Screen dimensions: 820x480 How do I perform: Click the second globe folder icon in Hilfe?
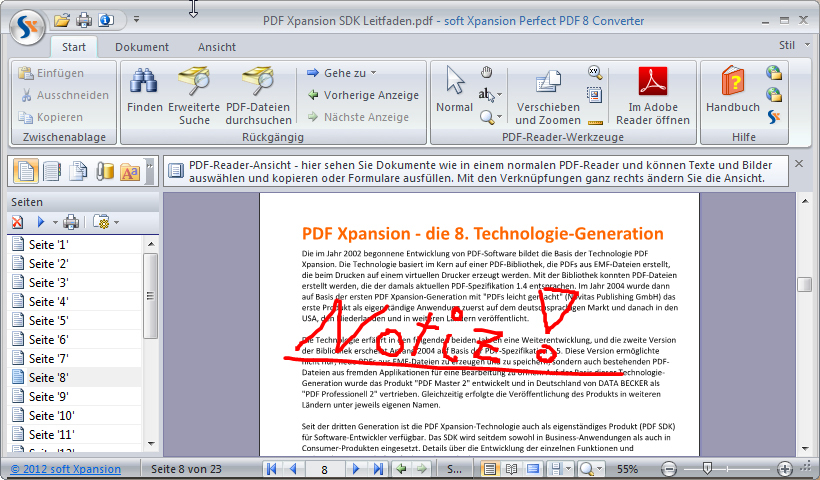(774, 94)
